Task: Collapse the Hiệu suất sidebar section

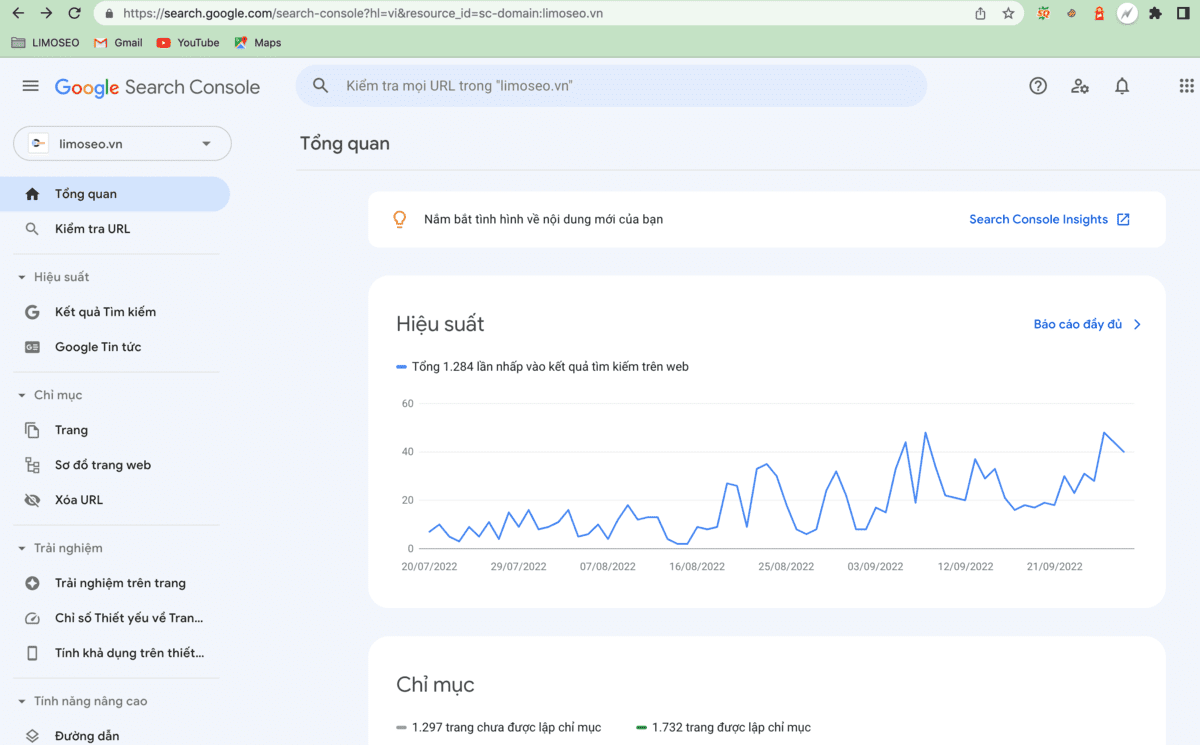Action: coord(22,277)
